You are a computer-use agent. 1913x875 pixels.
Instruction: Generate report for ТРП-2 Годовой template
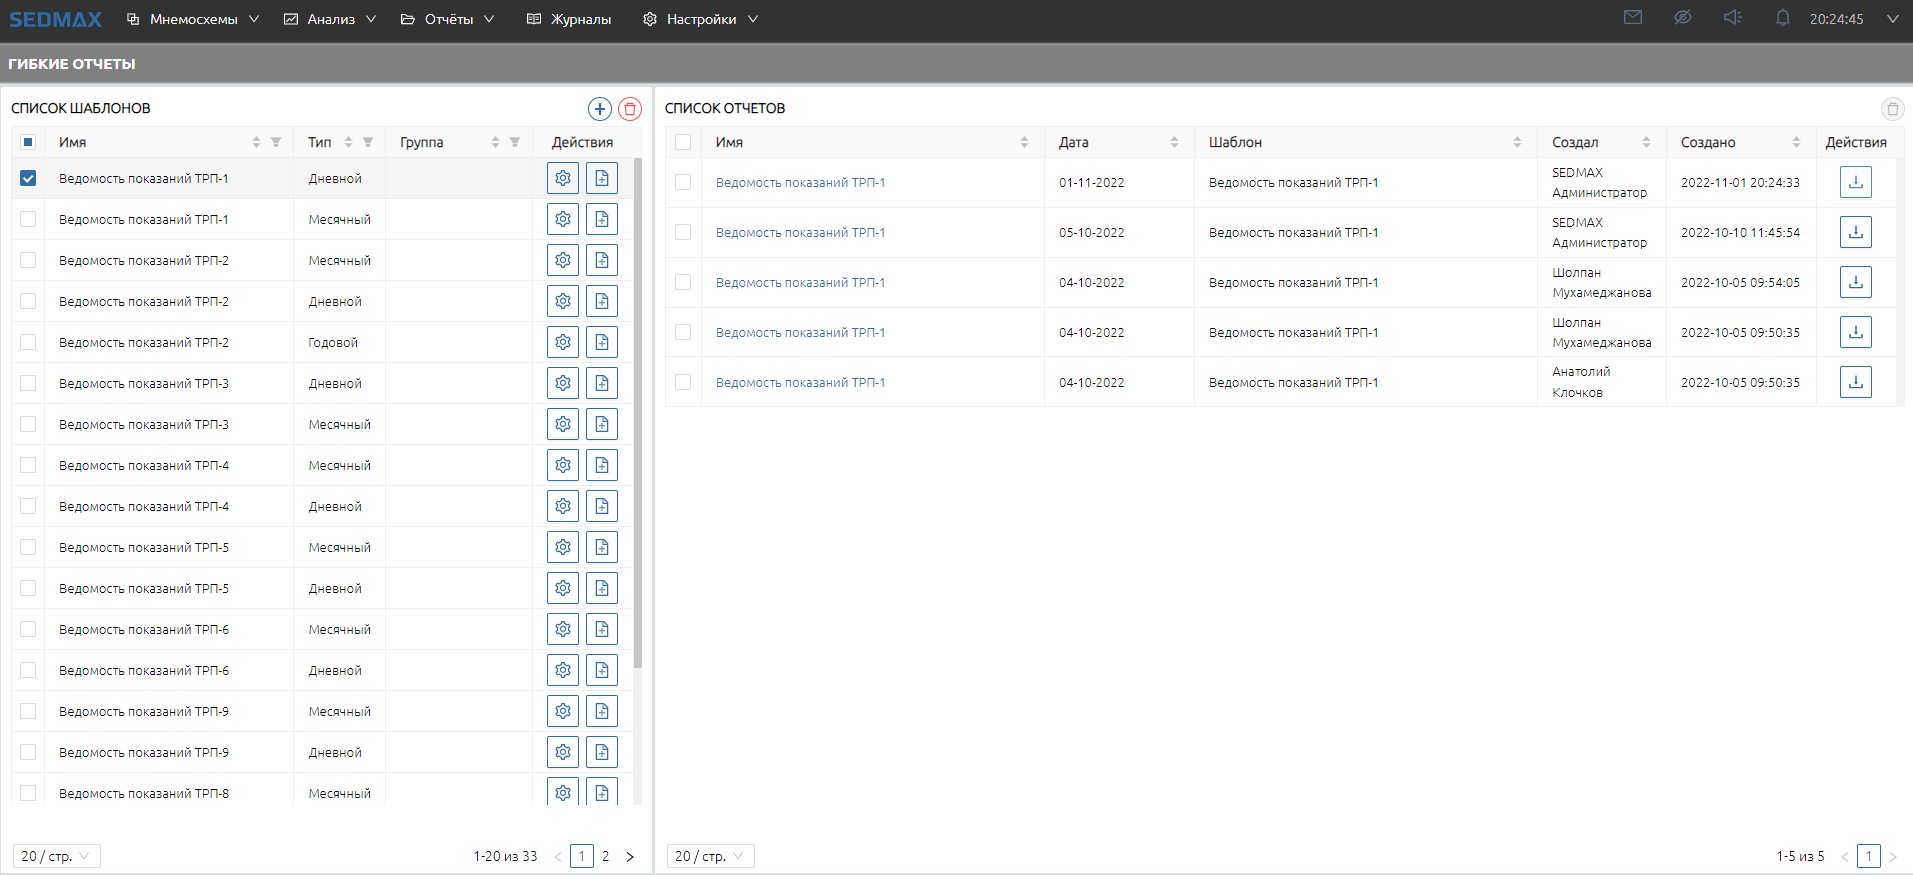[x=602, y=342]
